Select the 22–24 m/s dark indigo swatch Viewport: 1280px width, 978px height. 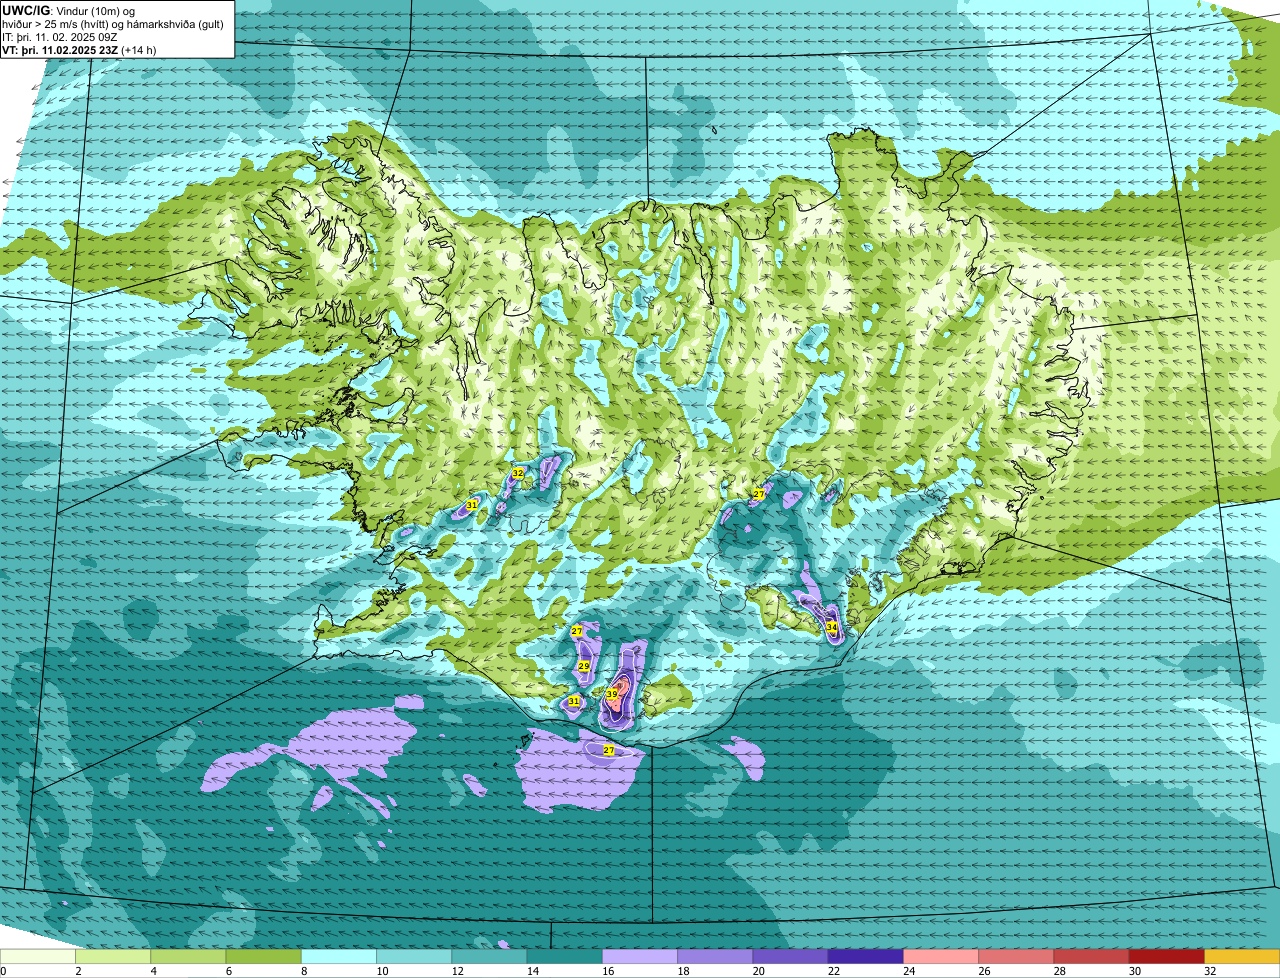866,956
